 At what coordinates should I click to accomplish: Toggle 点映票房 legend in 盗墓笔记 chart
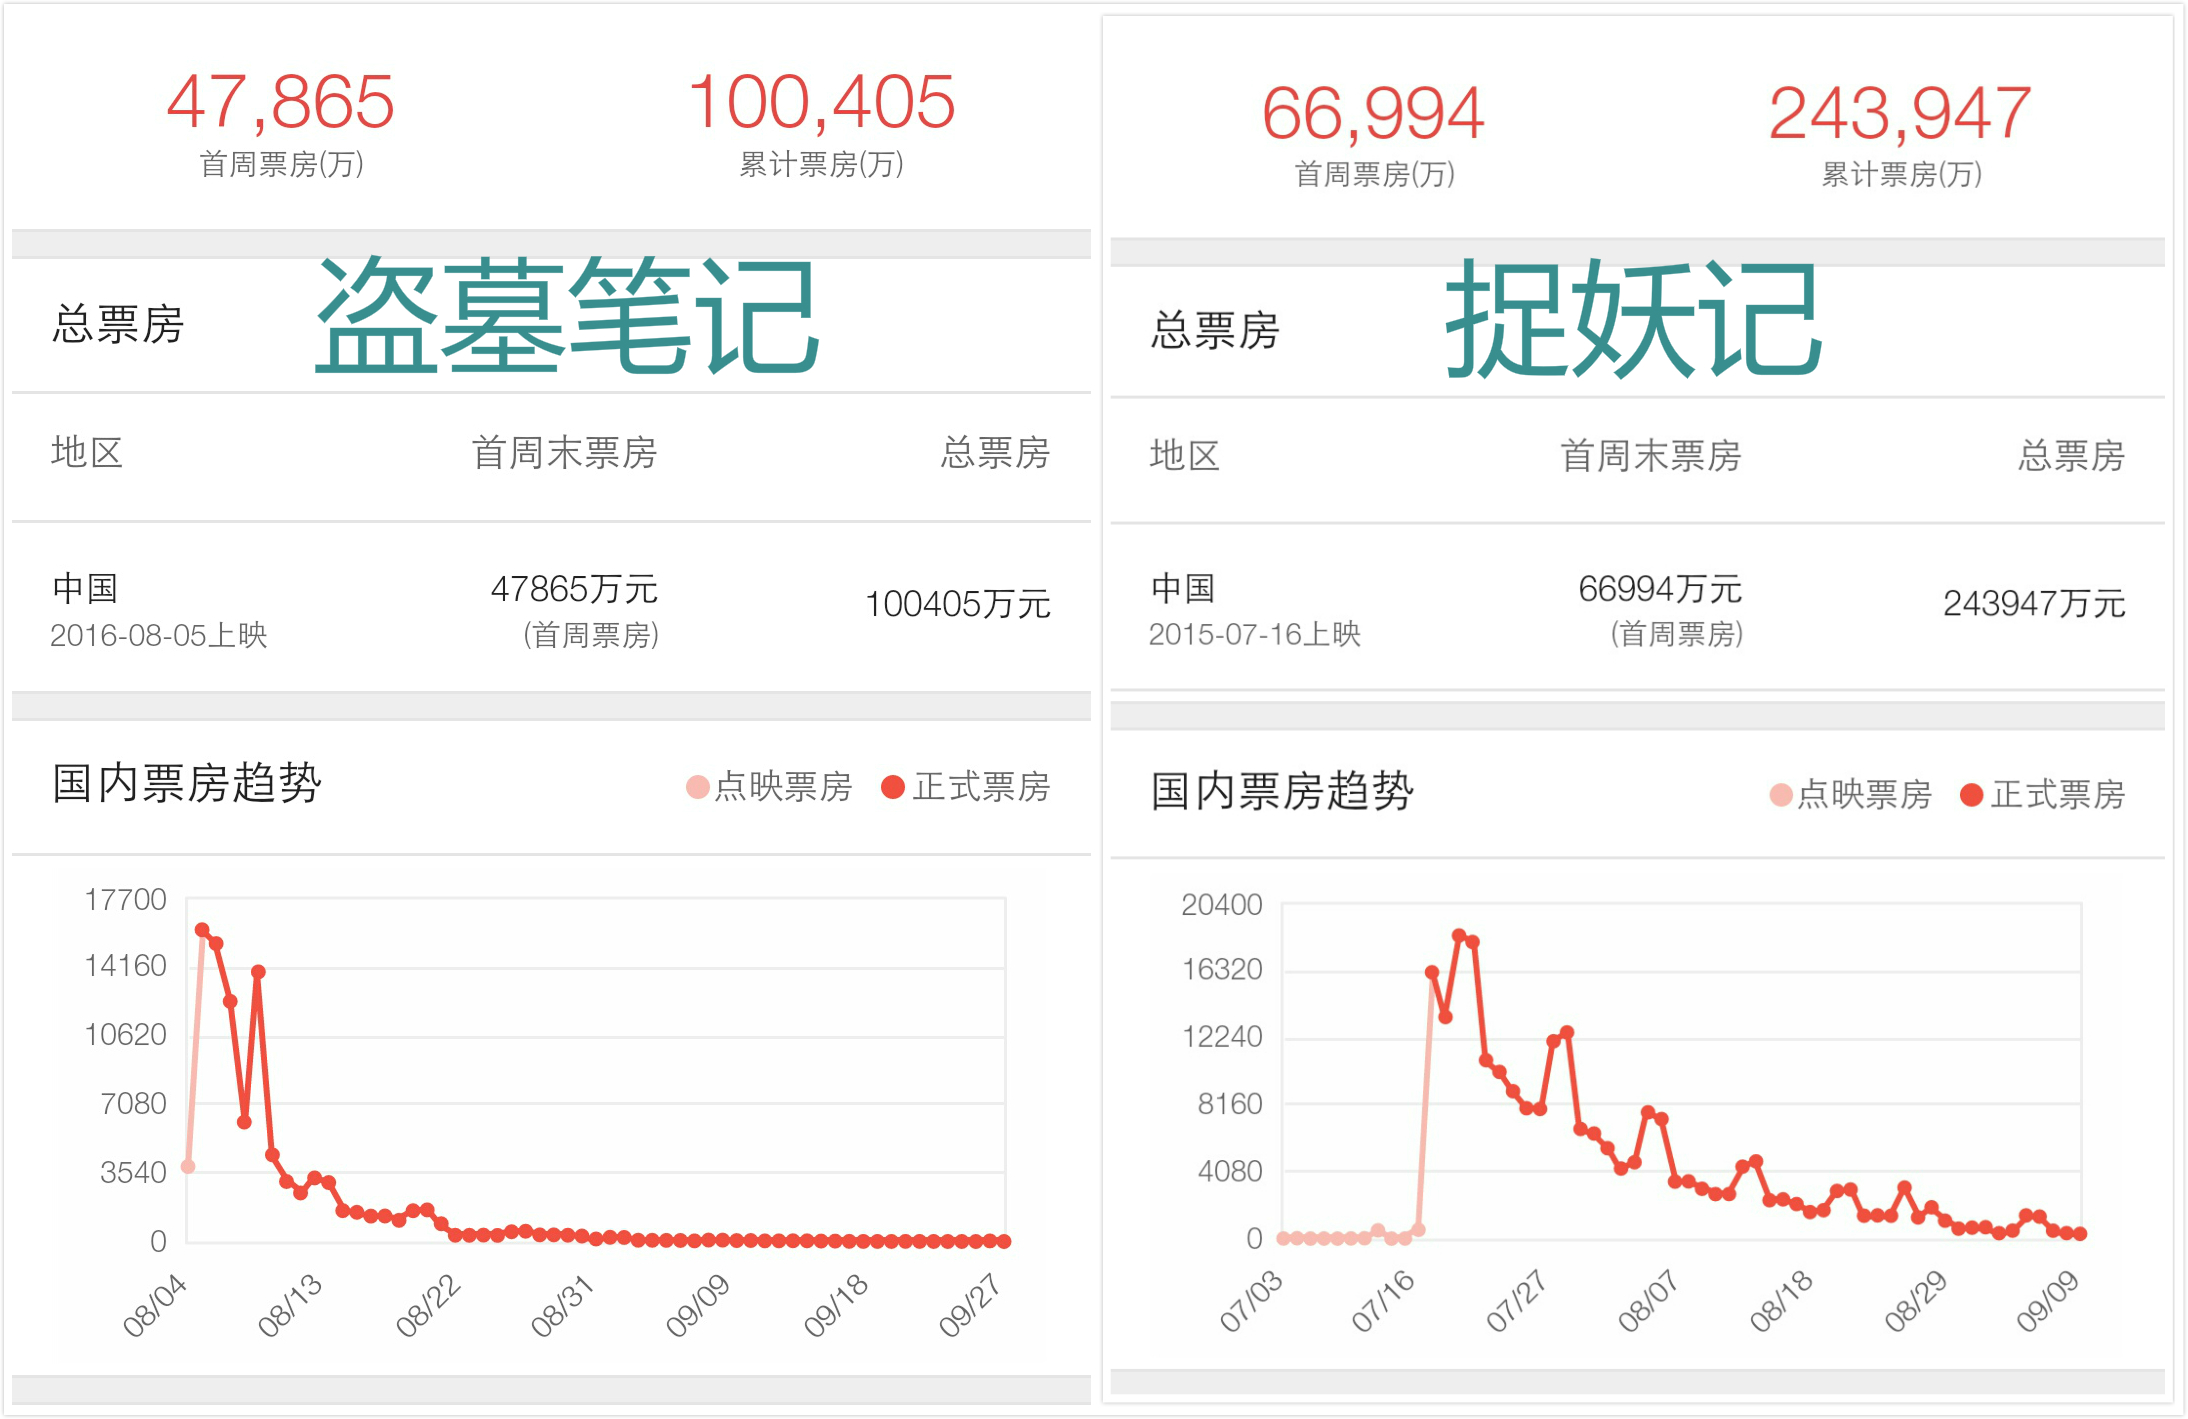coord(768,787)
